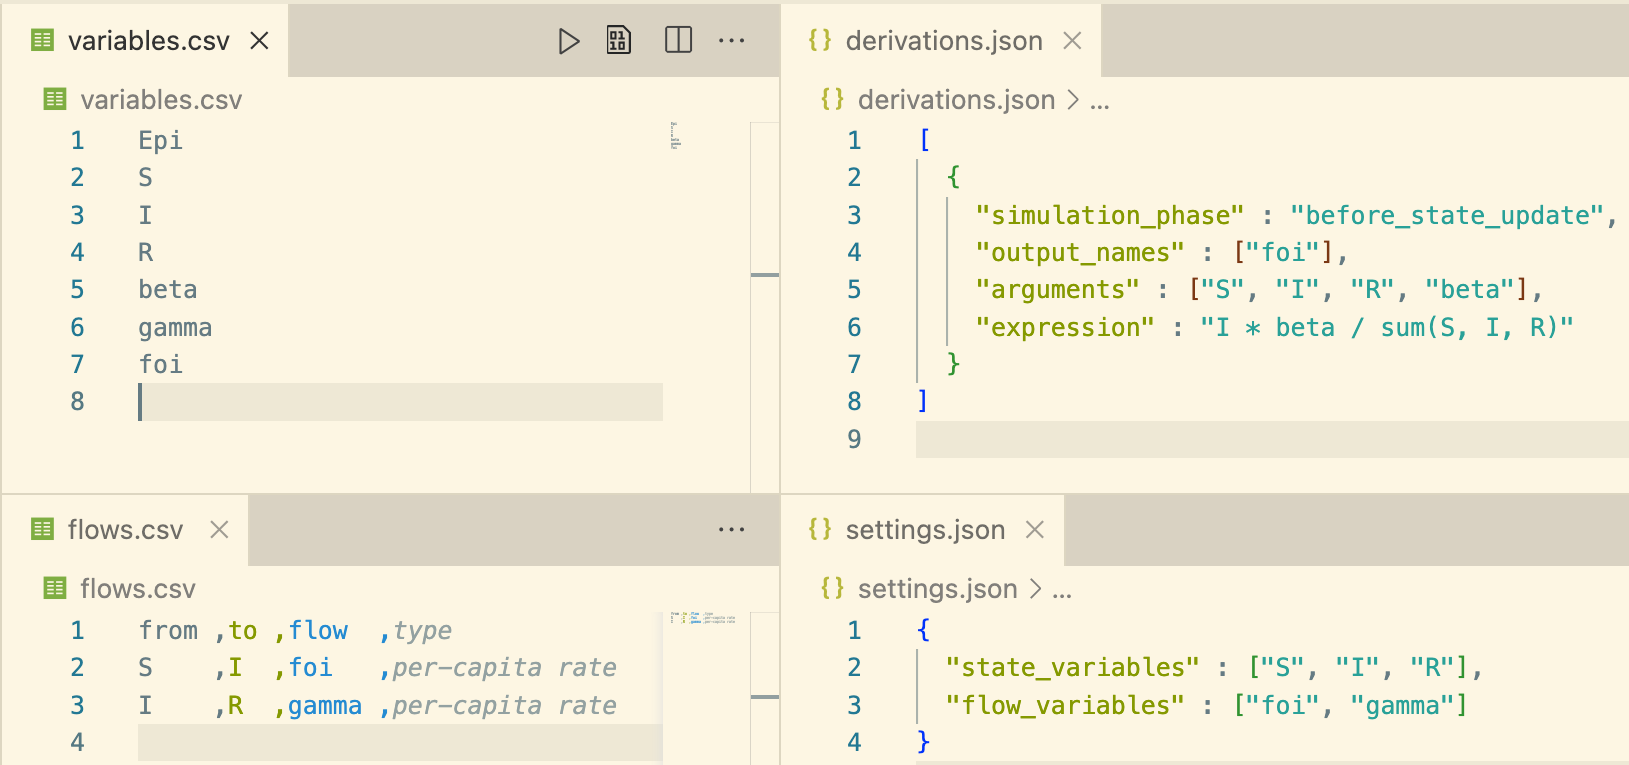The width and height of the screenshot is (1629, 765).
Task: Expand breadcrumb chevron after settings.json
Action: [x=1035, y=589]
